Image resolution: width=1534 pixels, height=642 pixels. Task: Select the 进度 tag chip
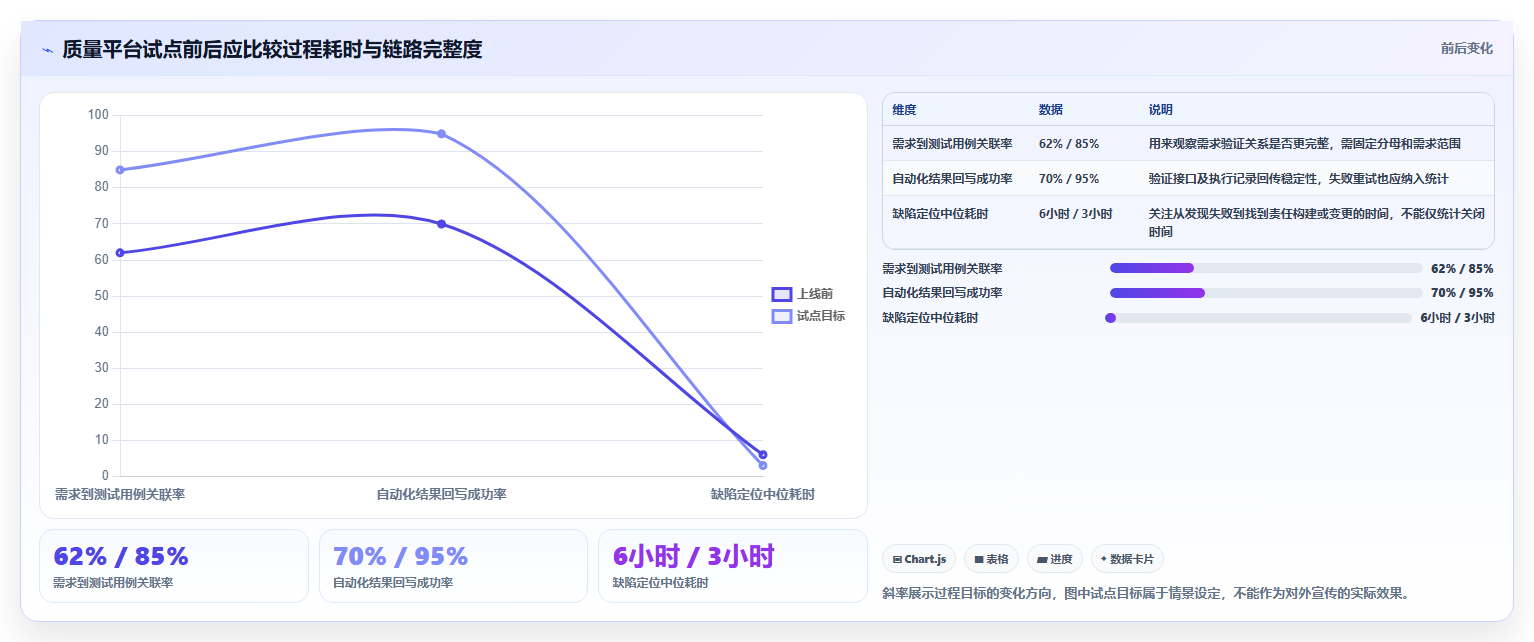[x=1055, y=559]
